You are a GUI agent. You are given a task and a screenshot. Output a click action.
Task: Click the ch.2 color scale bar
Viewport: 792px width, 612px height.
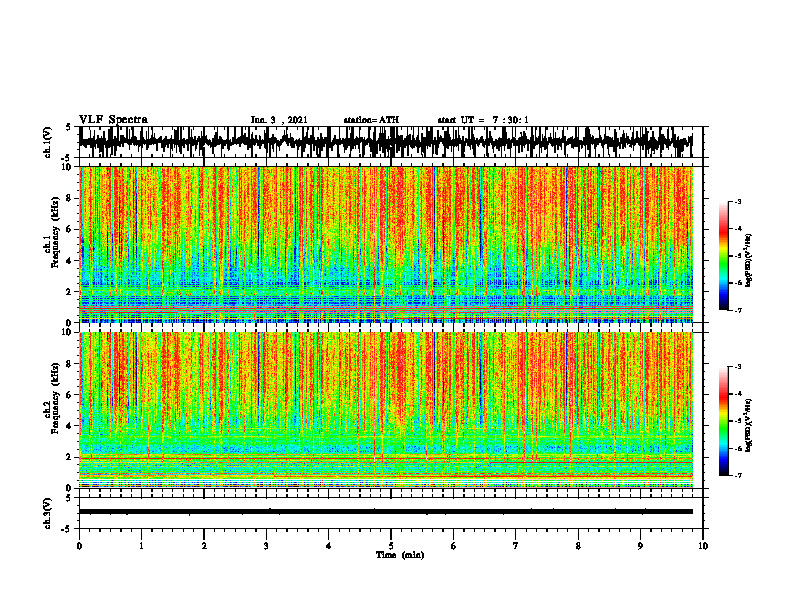723,421
